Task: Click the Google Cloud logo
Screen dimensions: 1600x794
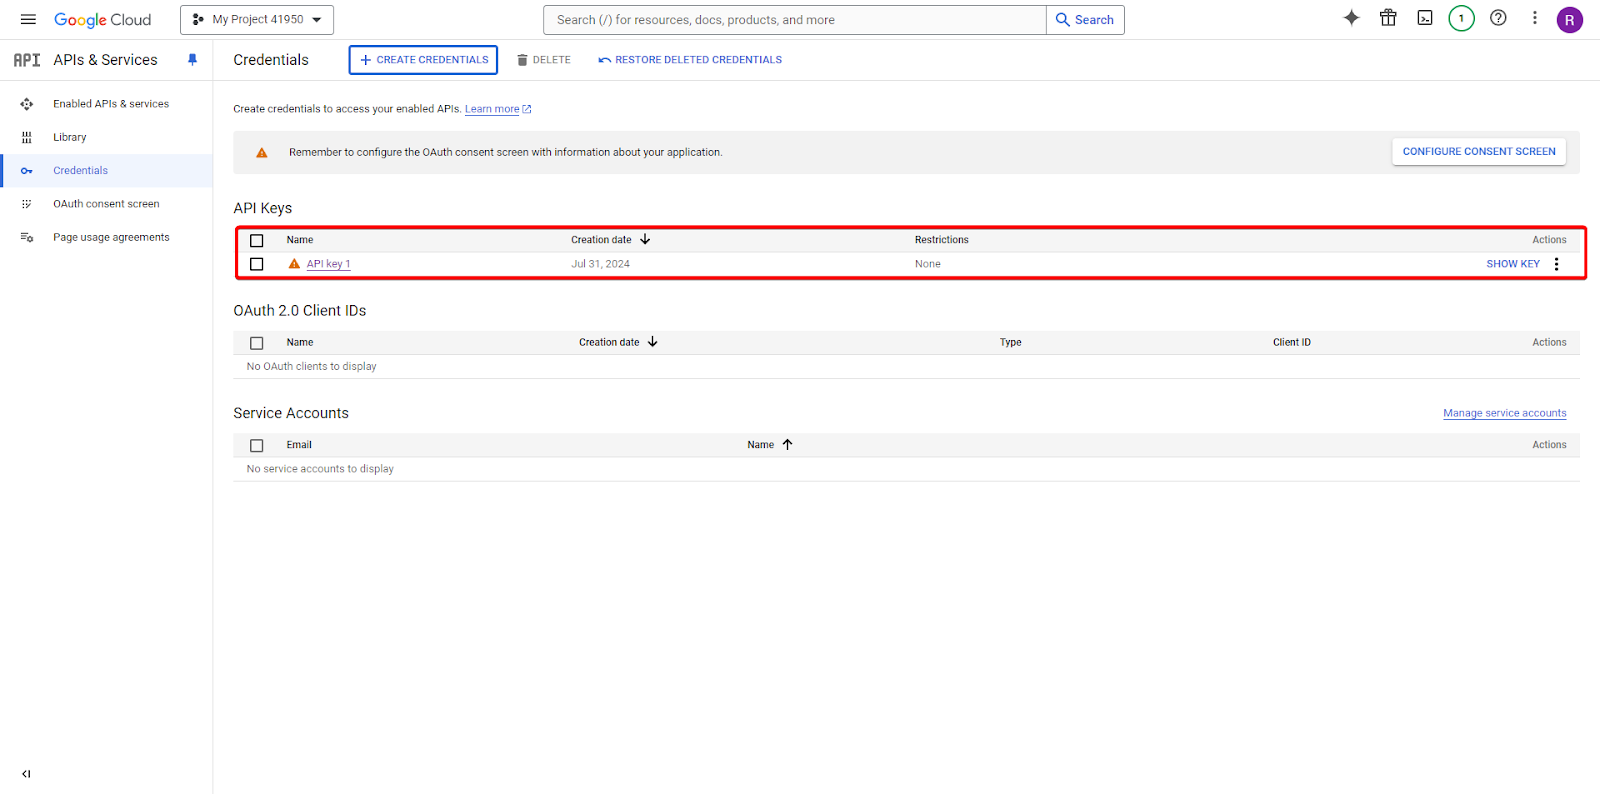Action: (x=102, y=20)
